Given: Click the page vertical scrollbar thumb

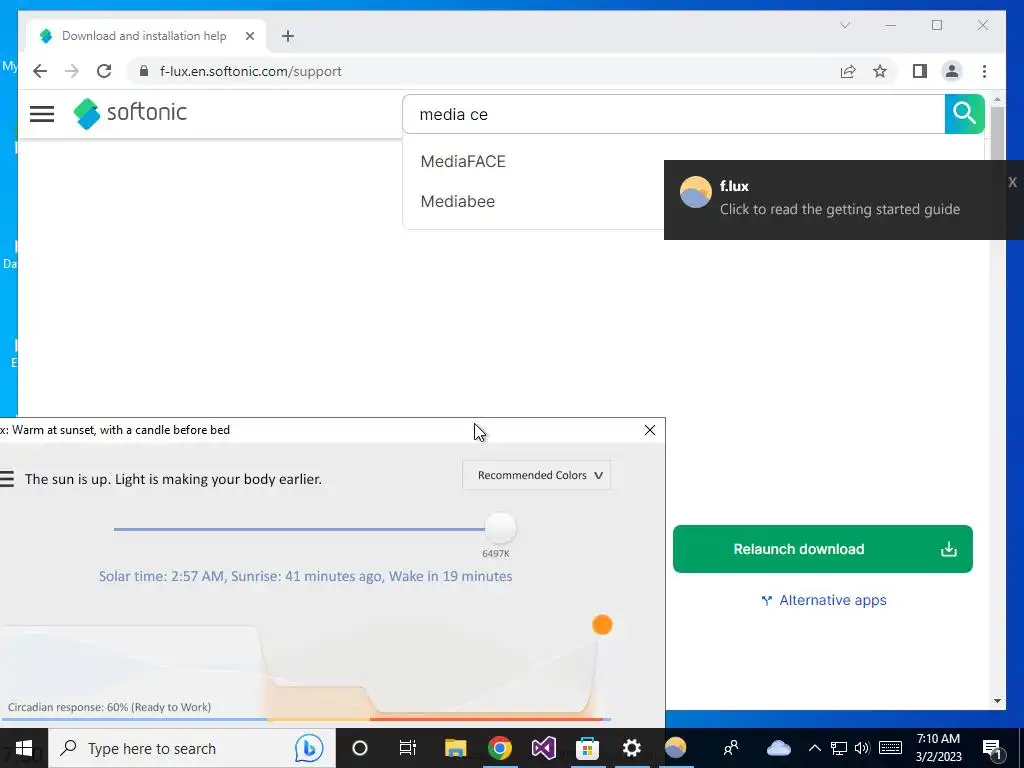Looking at the screenshot, I should point(997,135).
